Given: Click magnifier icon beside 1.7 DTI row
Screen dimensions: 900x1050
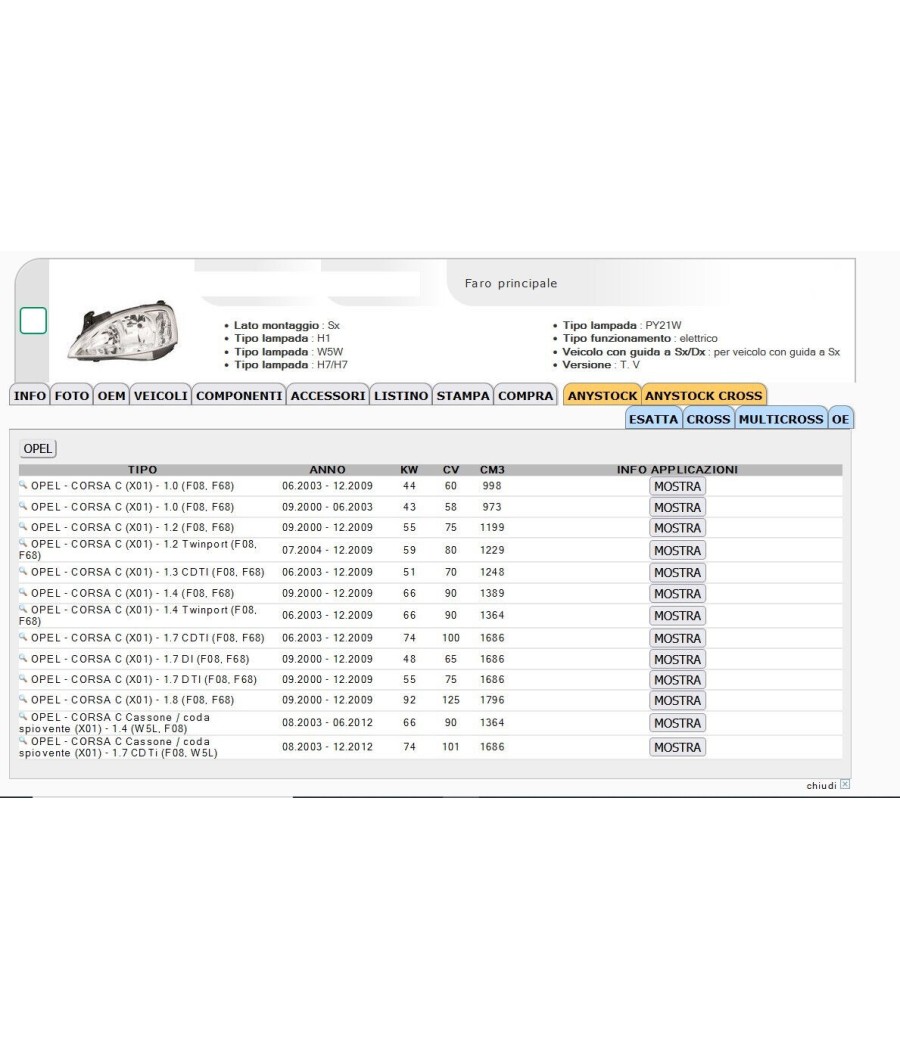Looking at the screenshot, I should click(x=23, y=678).
